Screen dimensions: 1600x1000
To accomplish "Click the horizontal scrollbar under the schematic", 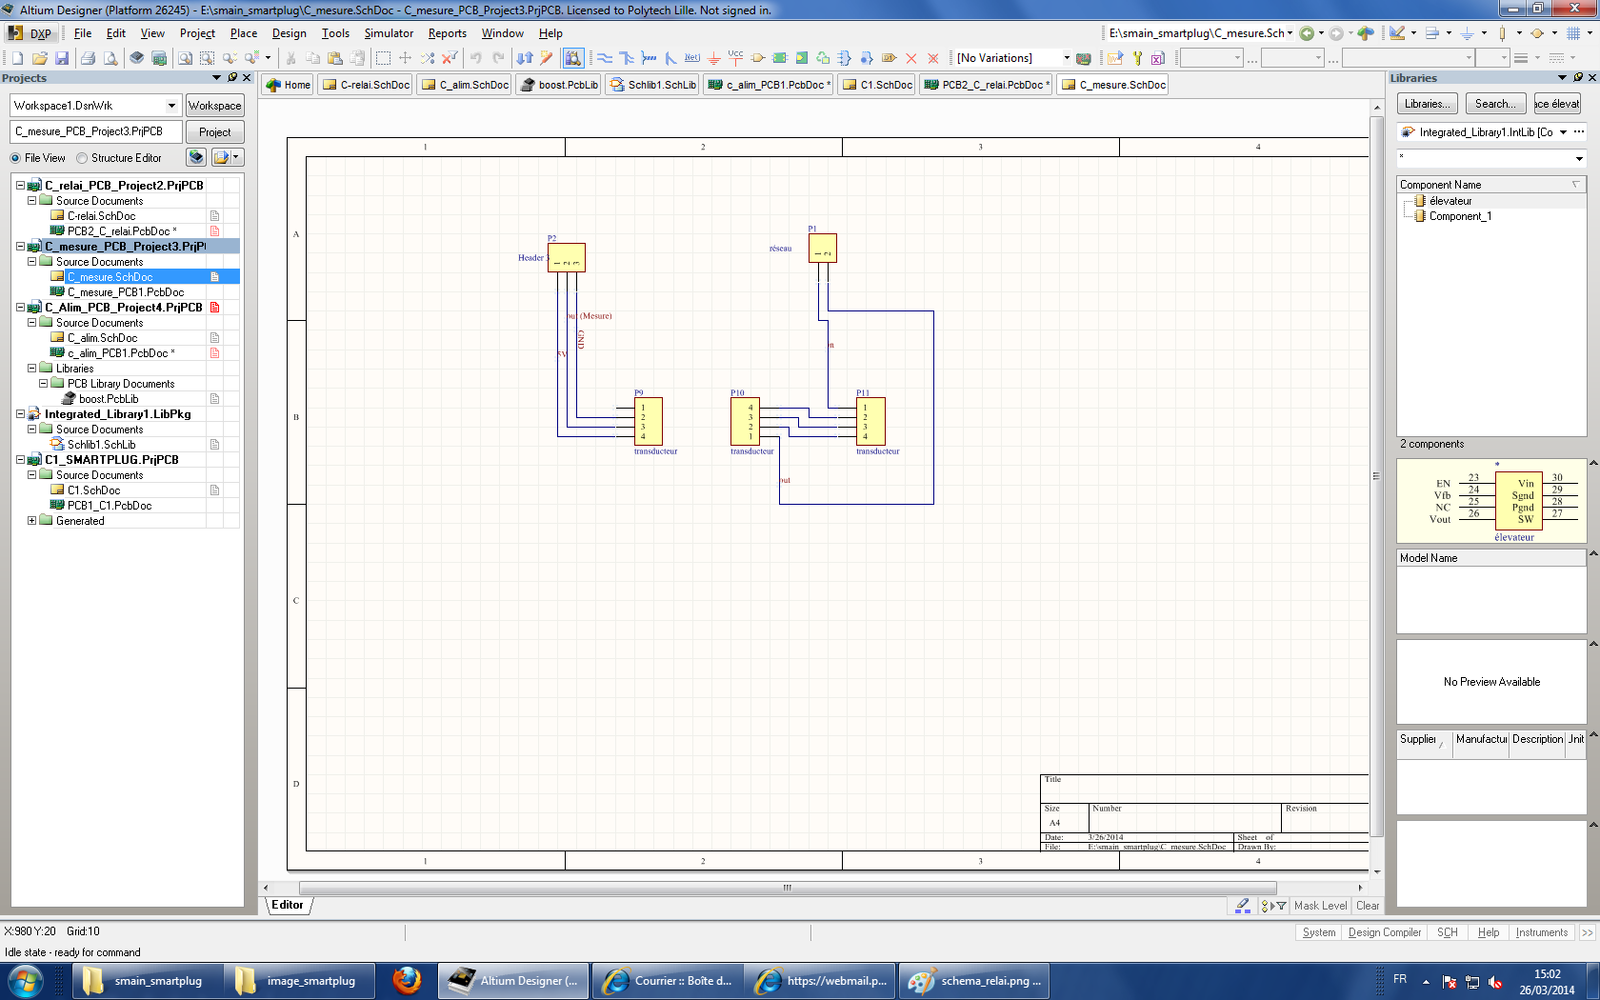I will [x=787, y=888].
